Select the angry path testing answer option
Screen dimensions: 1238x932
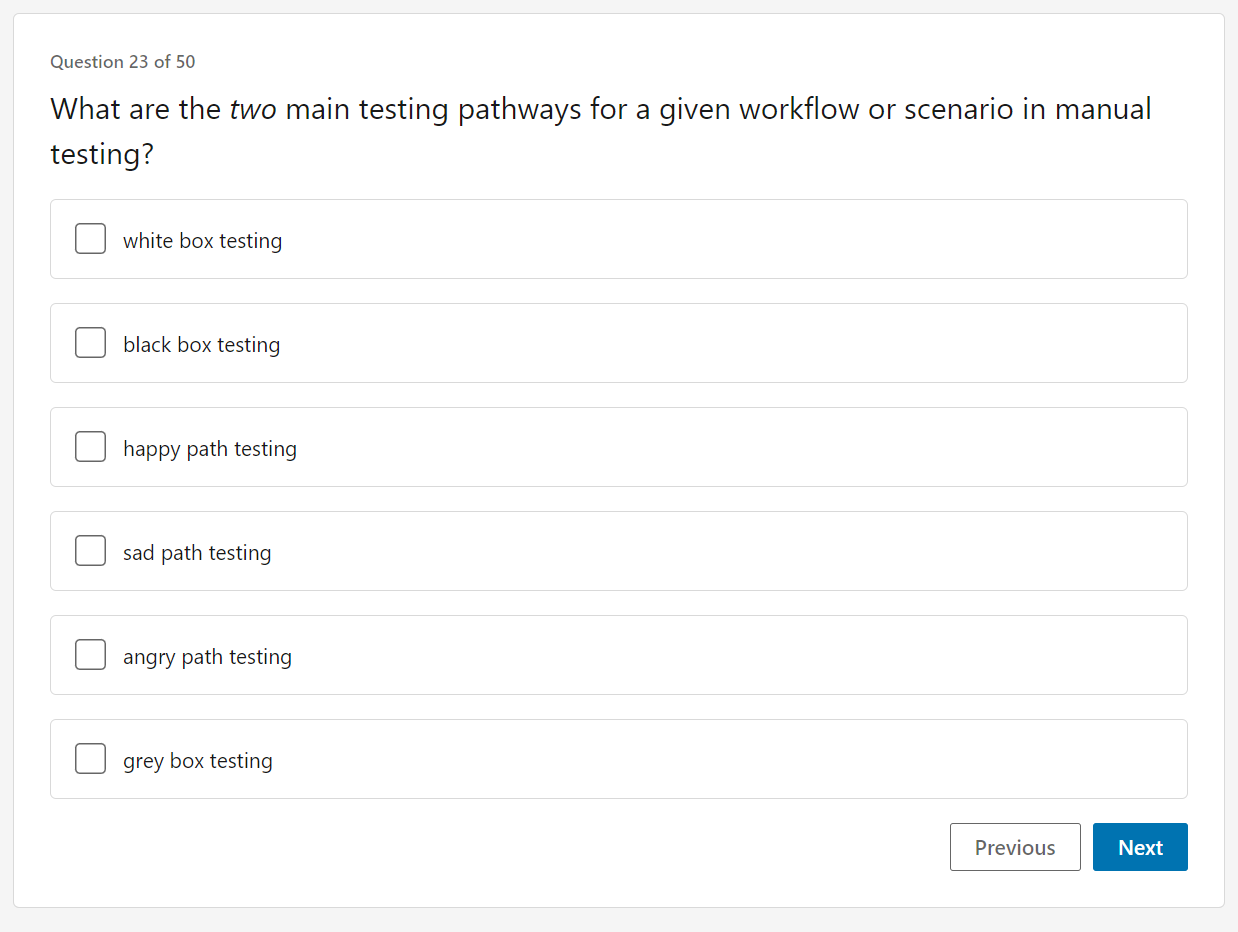(x=207, y=656)
